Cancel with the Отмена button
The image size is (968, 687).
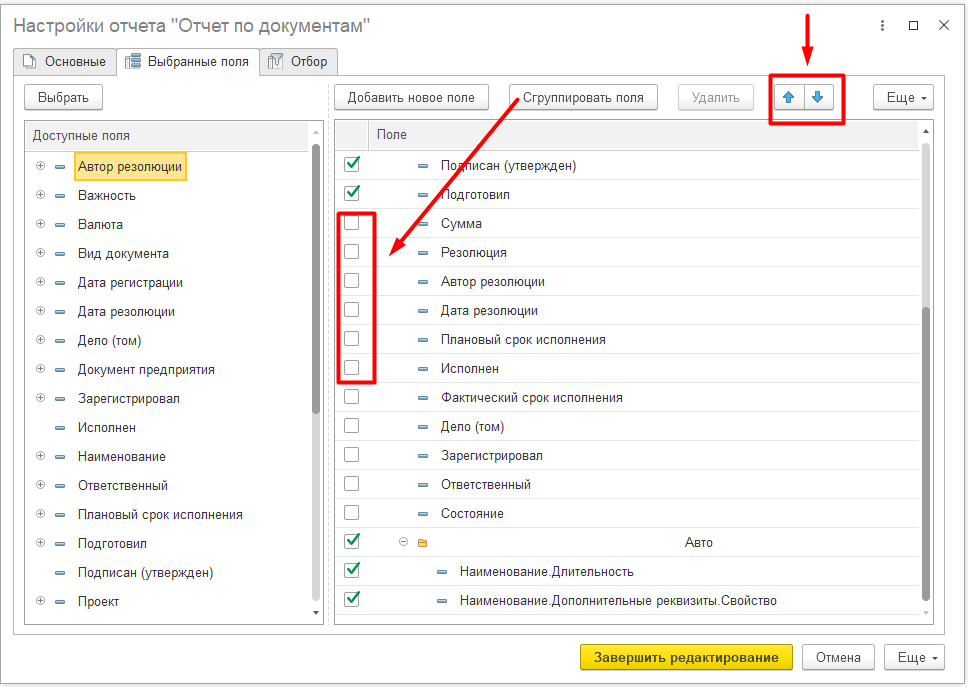coord(838,657)
